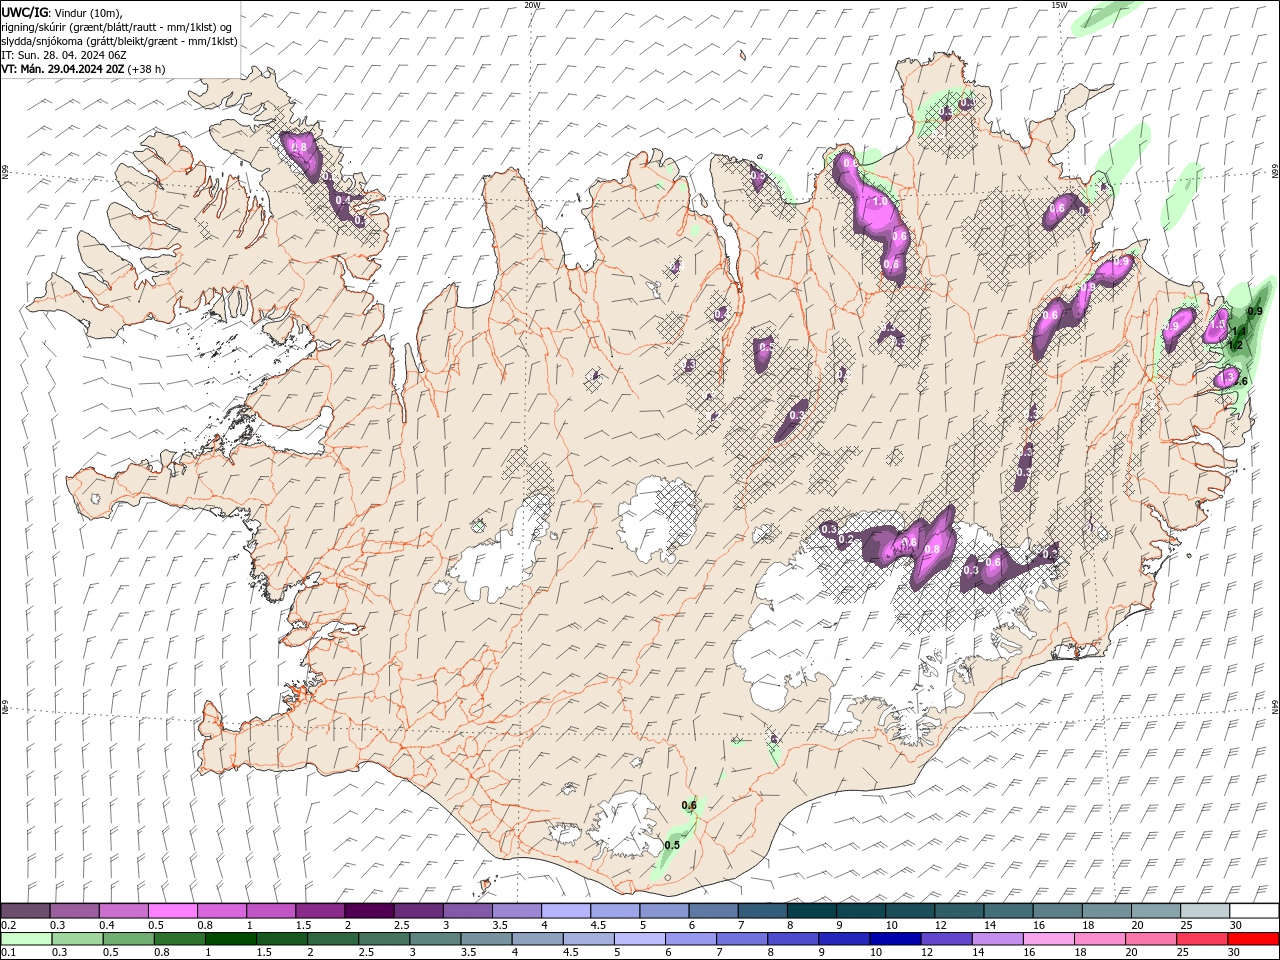
Task: Pick the lower legend swatch labeled 20
Action: (x=1150, y=939)
